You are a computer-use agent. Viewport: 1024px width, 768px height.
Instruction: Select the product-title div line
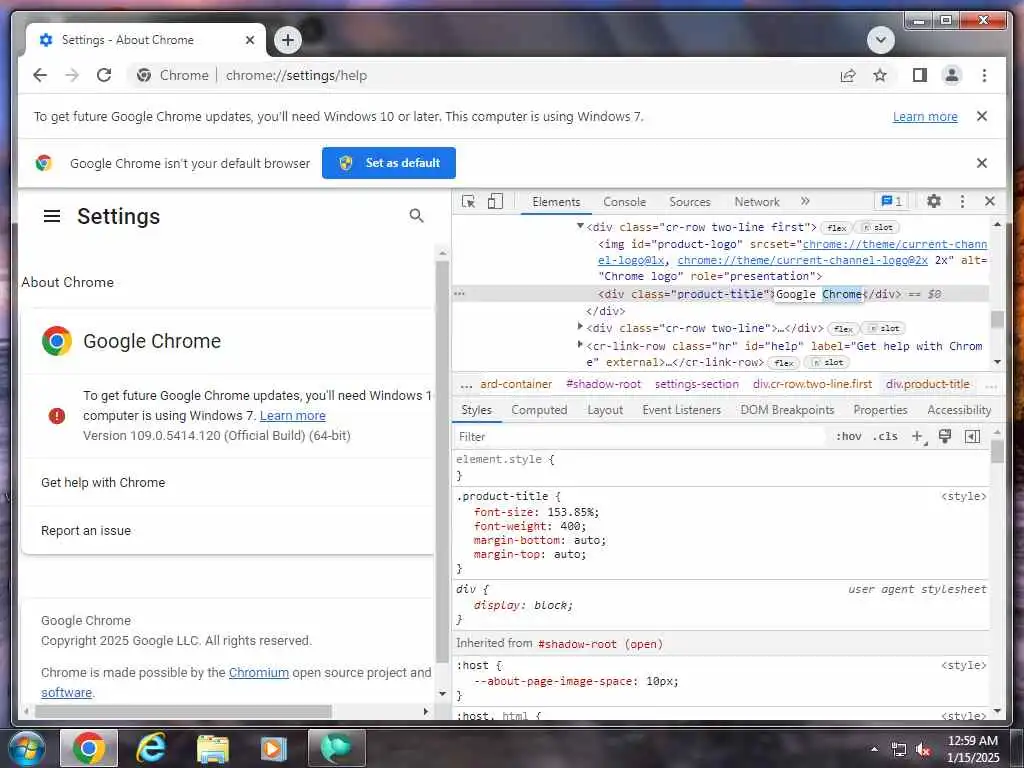coord(720,294)
